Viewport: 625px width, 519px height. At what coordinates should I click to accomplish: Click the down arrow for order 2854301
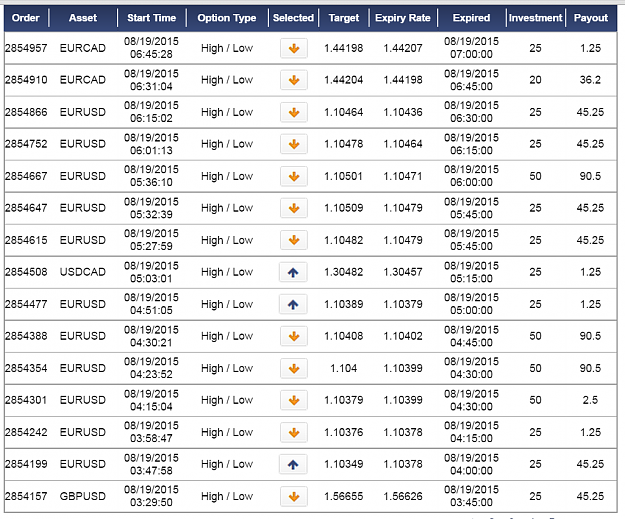pyautogui.click(x=294, y=400)
